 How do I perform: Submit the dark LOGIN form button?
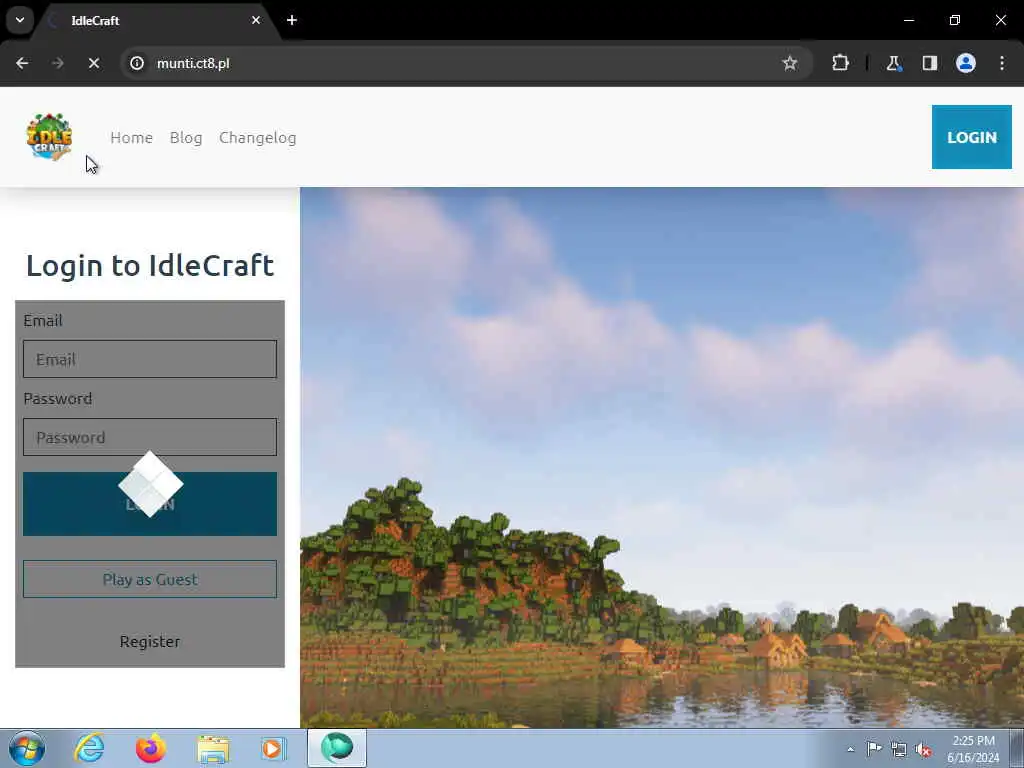click(150, 504)
